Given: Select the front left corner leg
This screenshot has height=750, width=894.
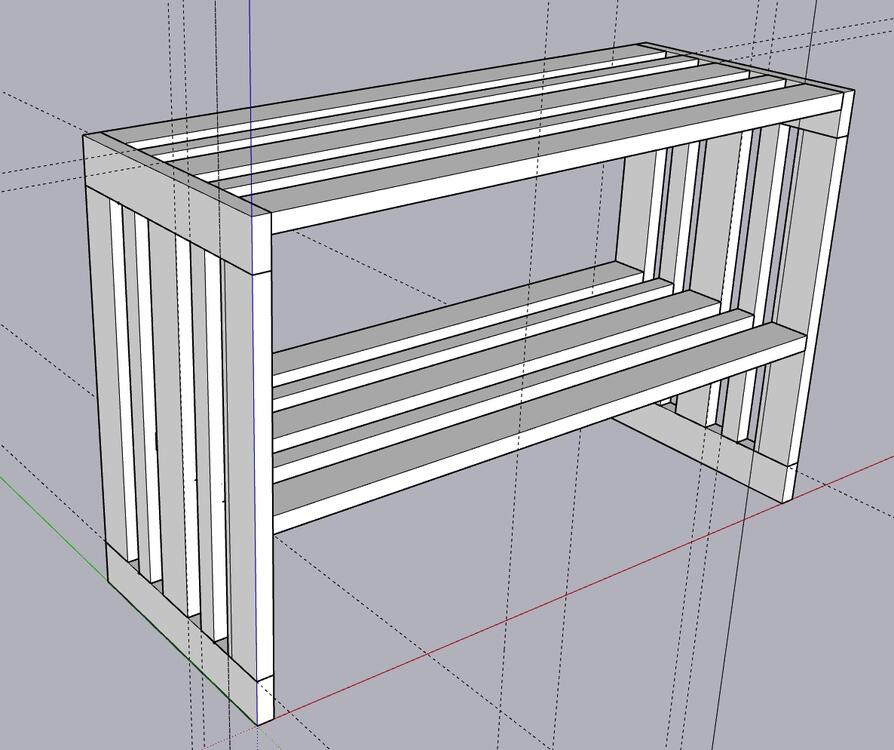Looking at the screenshot, I should tap(262, 480).
